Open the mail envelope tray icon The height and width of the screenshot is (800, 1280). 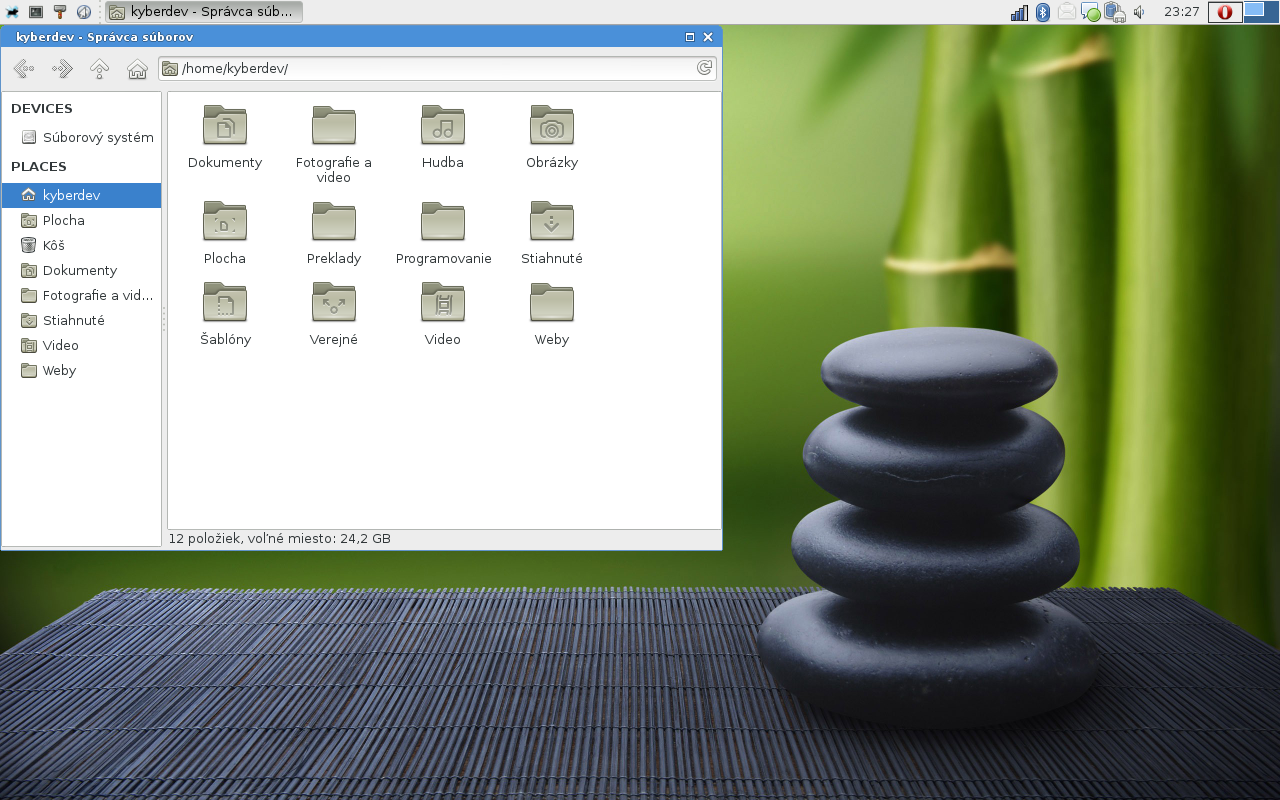click(x=1067, y=12)
